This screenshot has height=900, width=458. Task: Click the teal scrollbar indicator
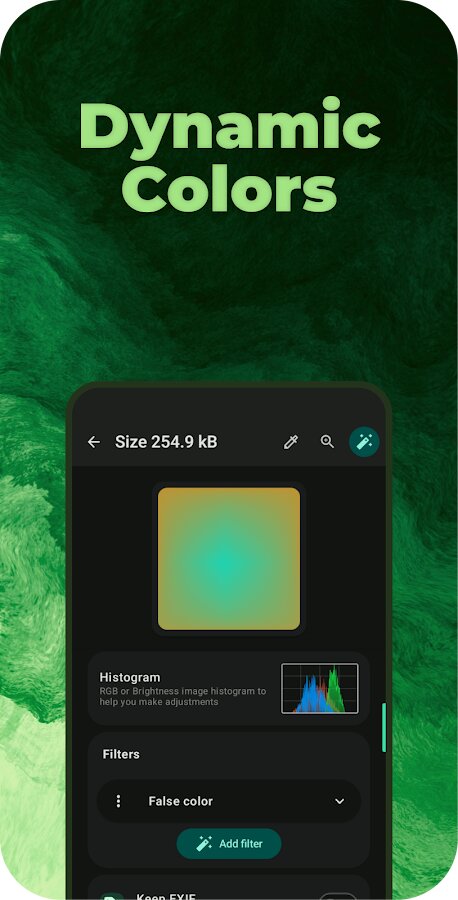click(384, 727)
